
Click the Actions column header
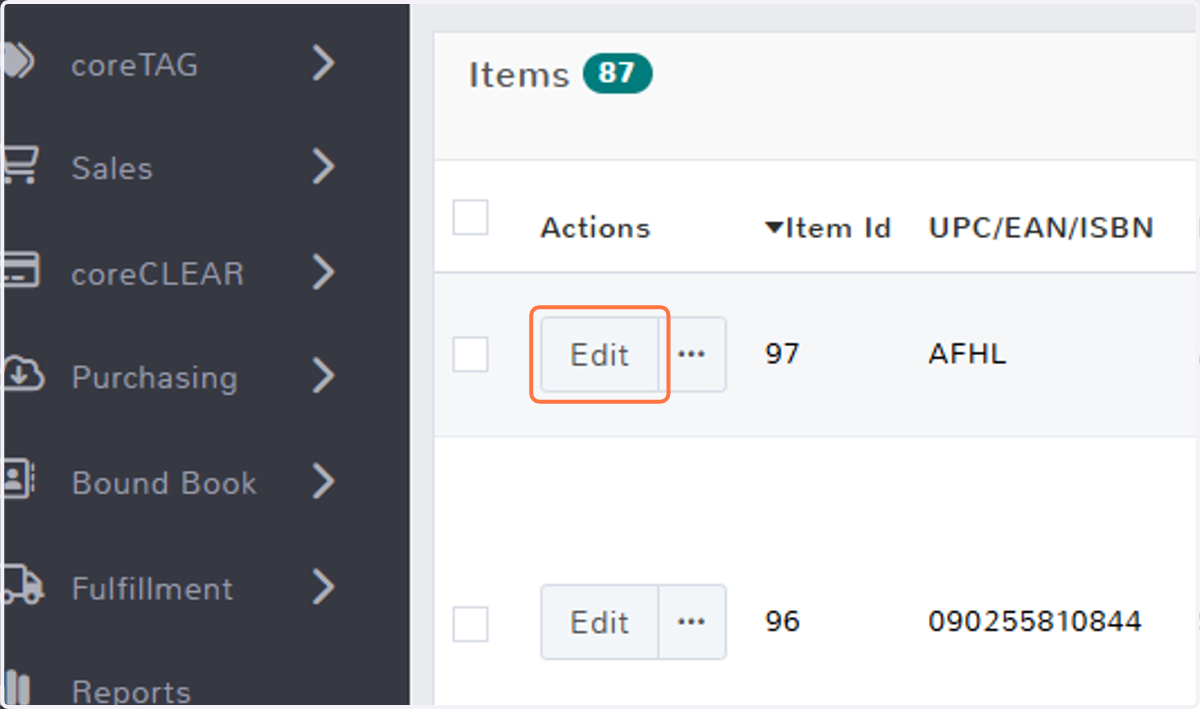(x=595, y=228)
